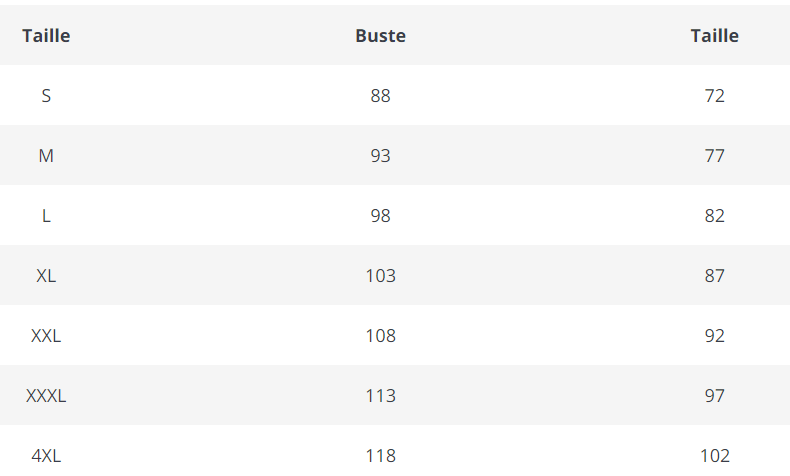Viewport: 790px width, 476px height.
Task: Click bust measurement 103 for XL
Action: click(x=380, y=276)
